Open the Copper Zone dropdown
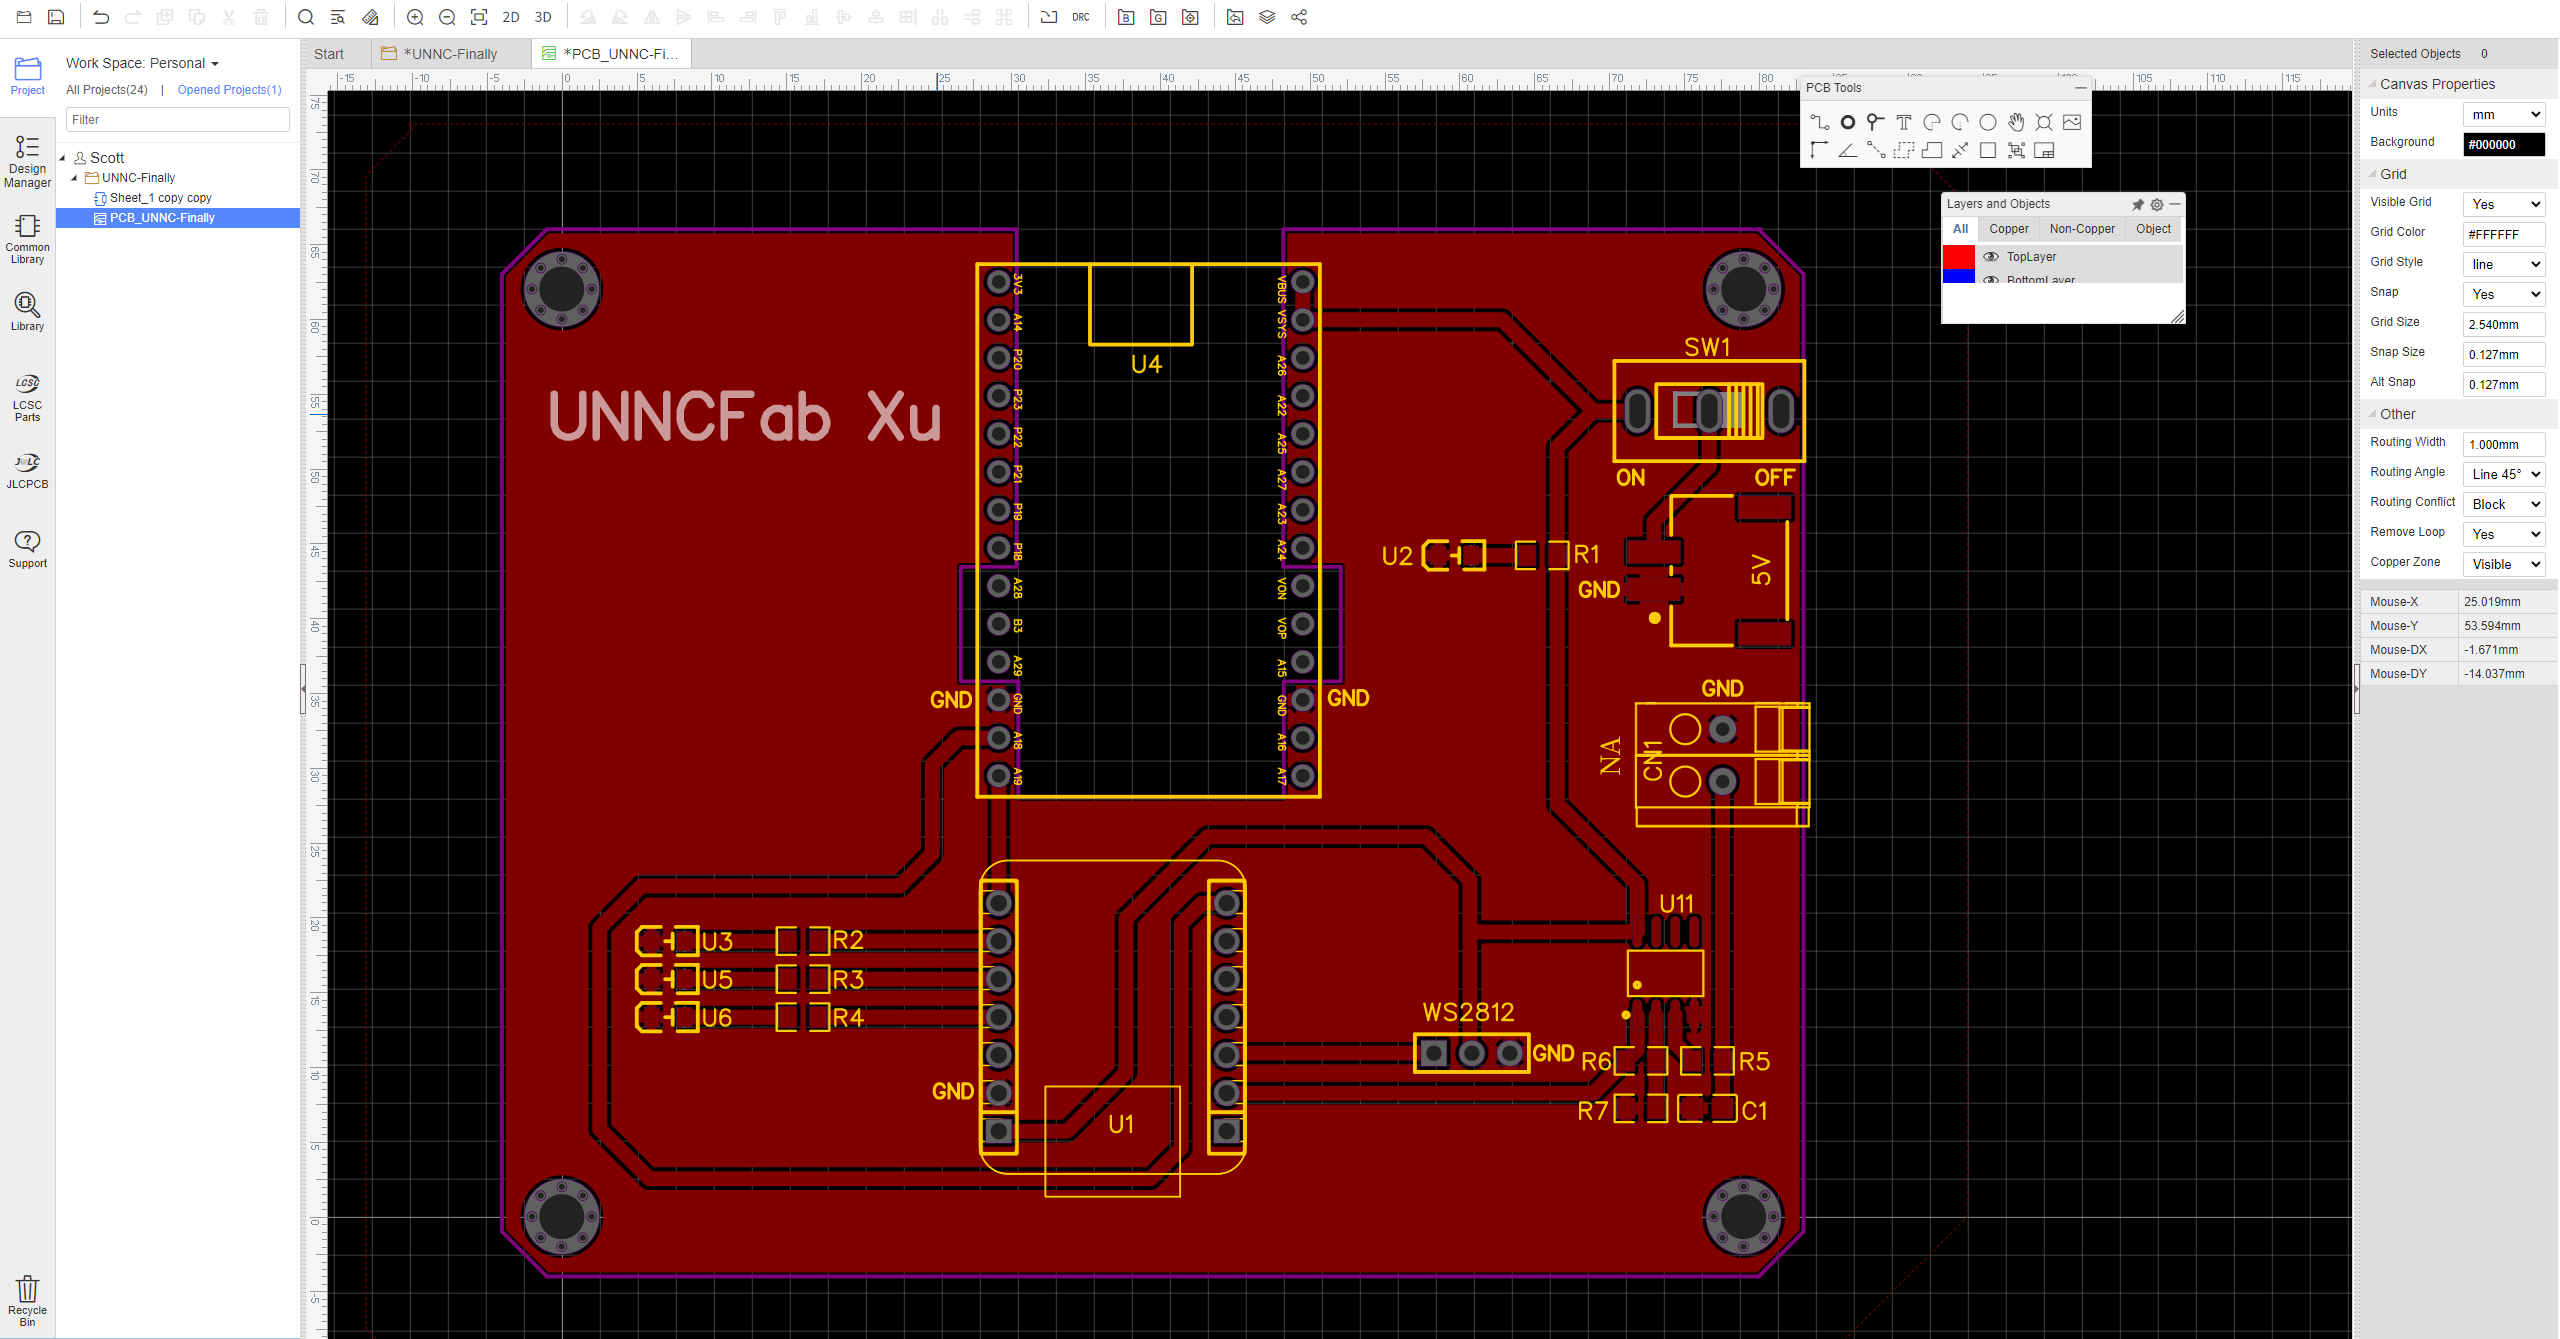 tap(2503, 564)
